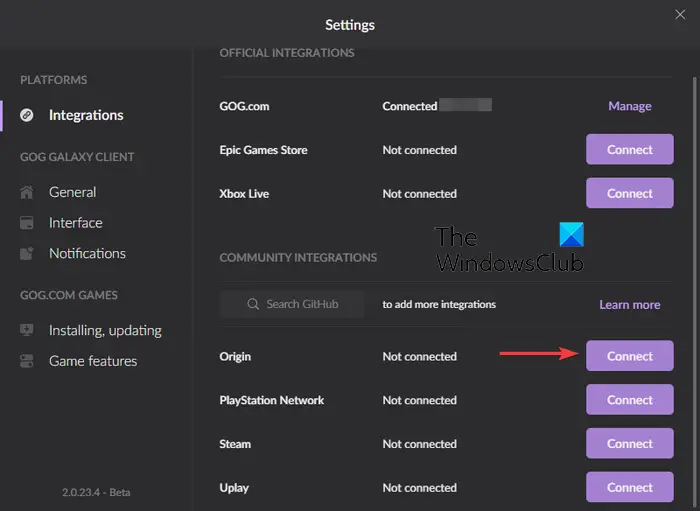Click the Integrations link icon in sidebar
The width and height of the screenshot is (700, 511).
click(x=27, y=115)
